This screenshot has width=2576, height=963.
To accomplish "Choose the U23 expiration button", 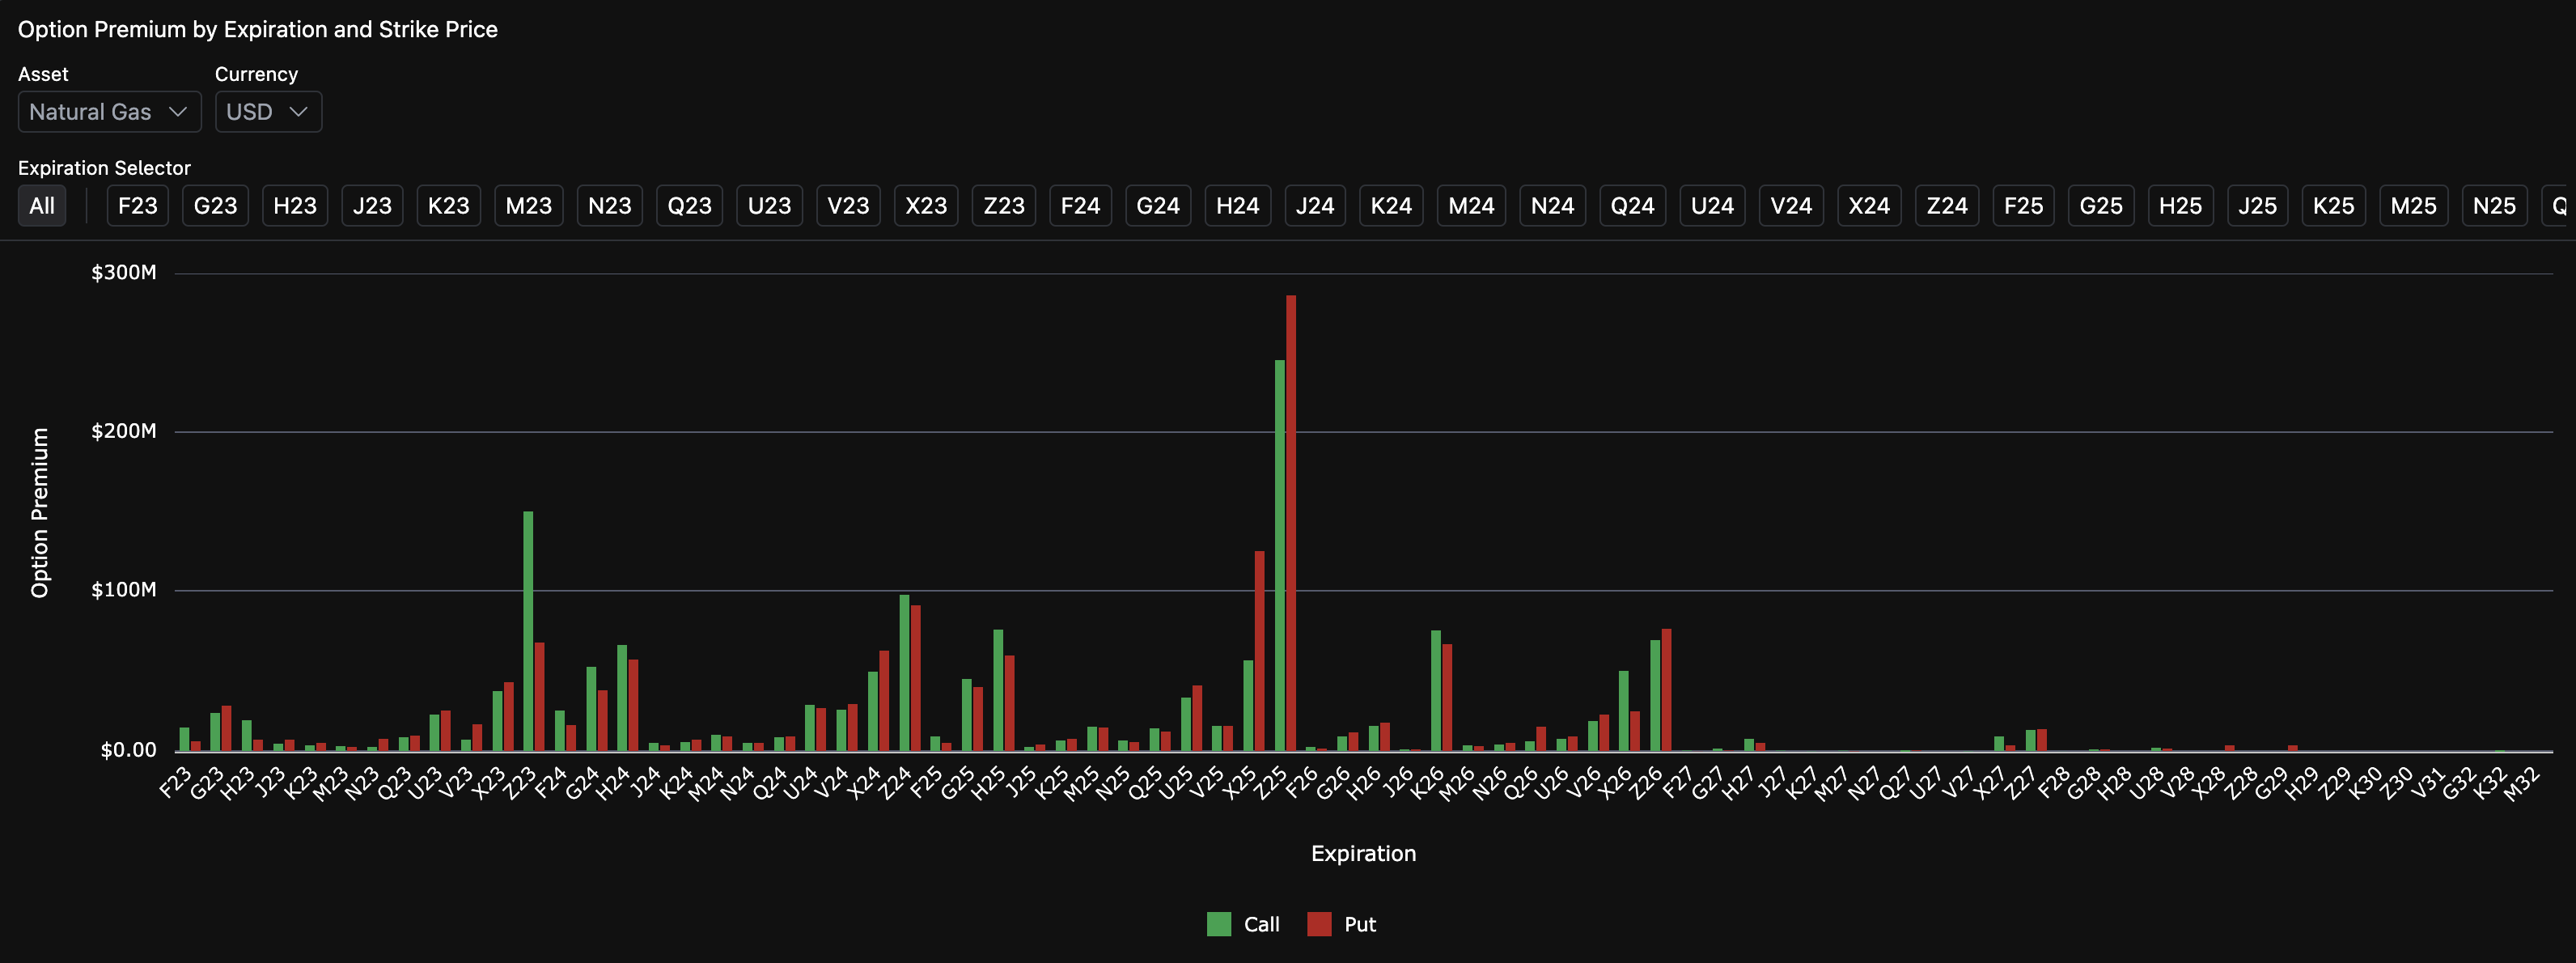I will (769, 206).
